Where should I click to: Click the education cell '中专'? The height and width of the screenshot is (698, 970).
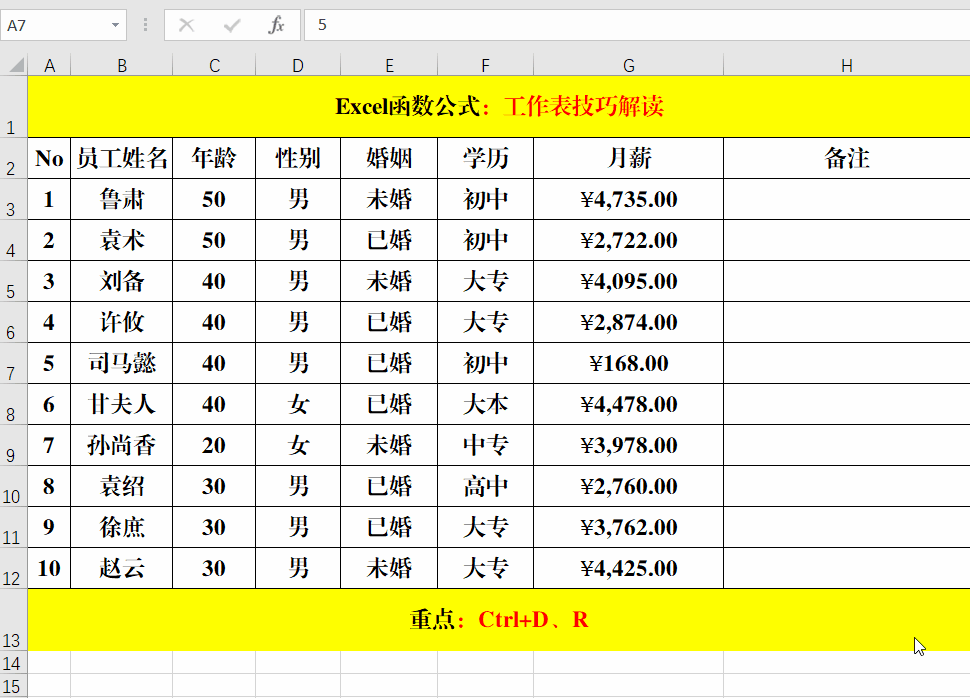[x=486, y=445]
